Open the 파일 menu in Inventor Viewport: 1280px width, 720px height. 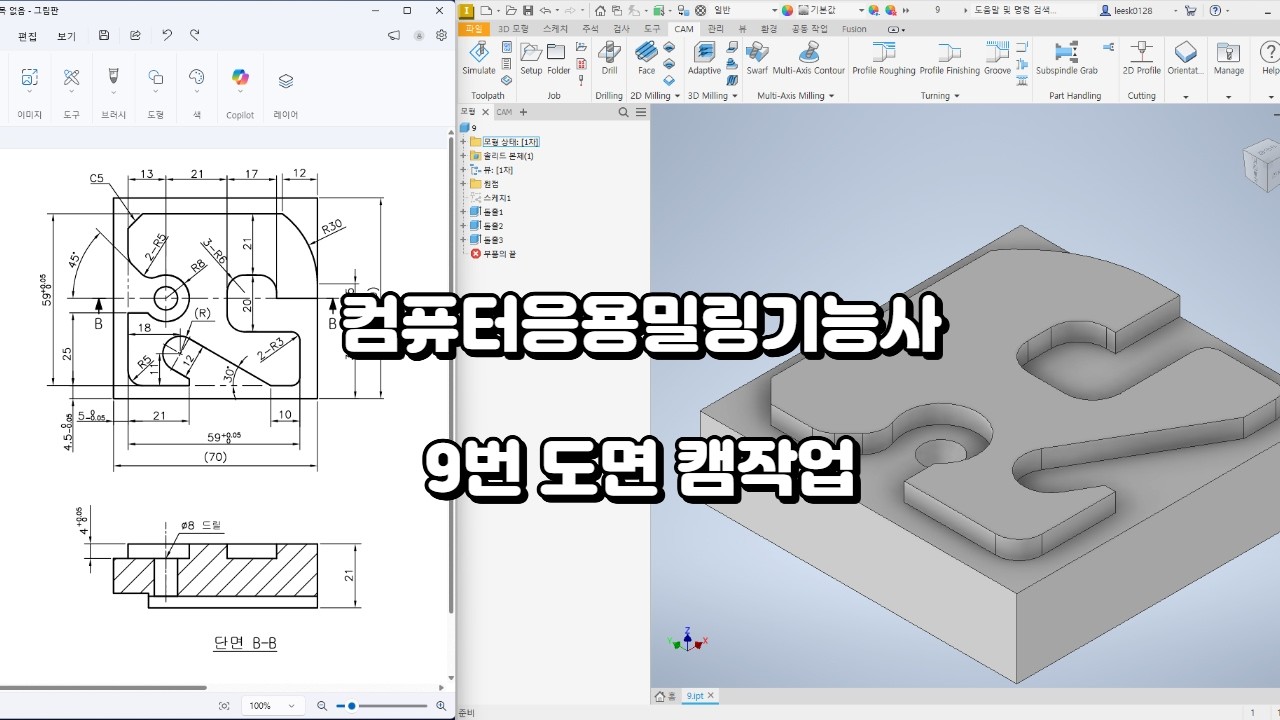coord(474,29)
